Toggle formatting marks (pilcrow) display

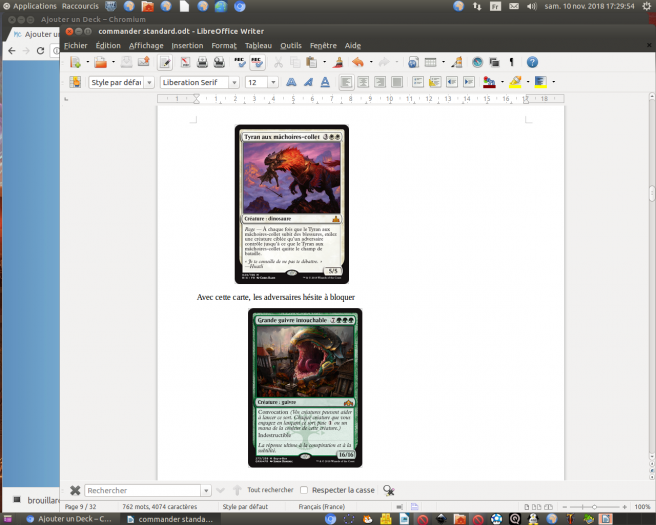512,62
